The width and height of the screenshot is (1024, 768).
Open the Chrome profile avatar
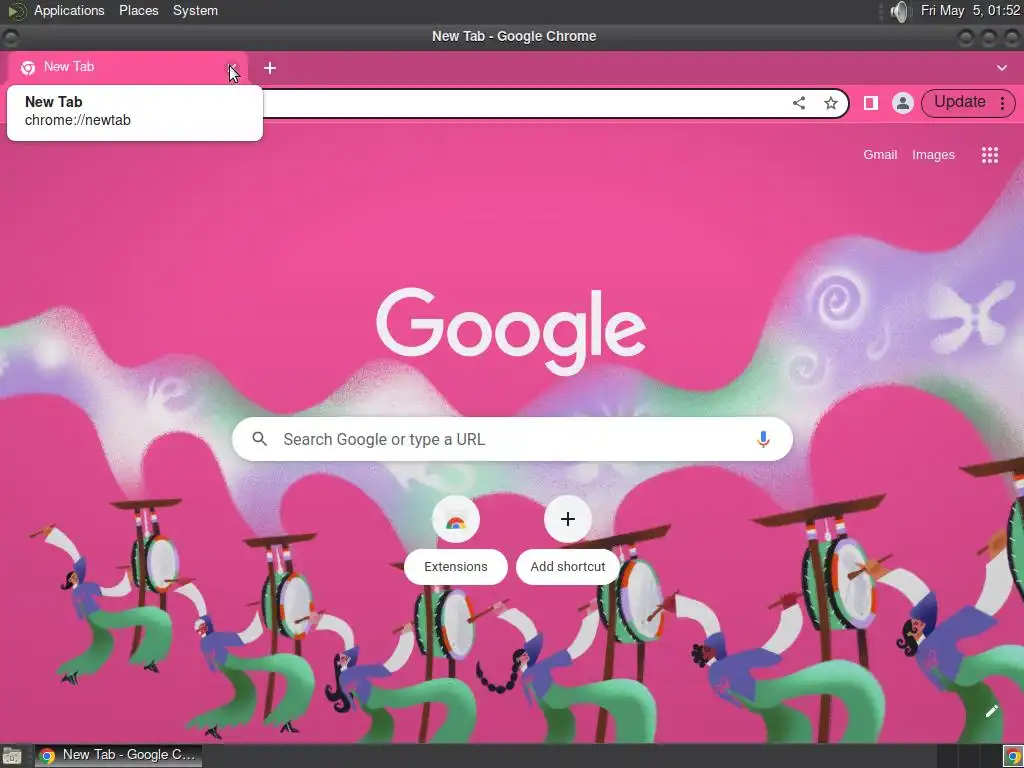[x=903, y=103]
